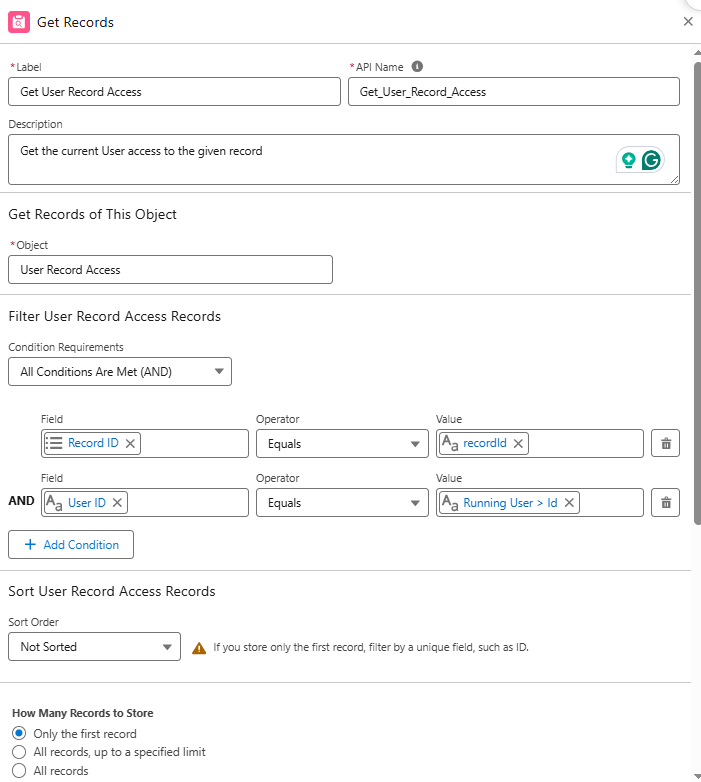Open the User ID row Operator dropdown
Image resolution: width=701 pixels, height=782 pixels.
[x=343, y=503]
